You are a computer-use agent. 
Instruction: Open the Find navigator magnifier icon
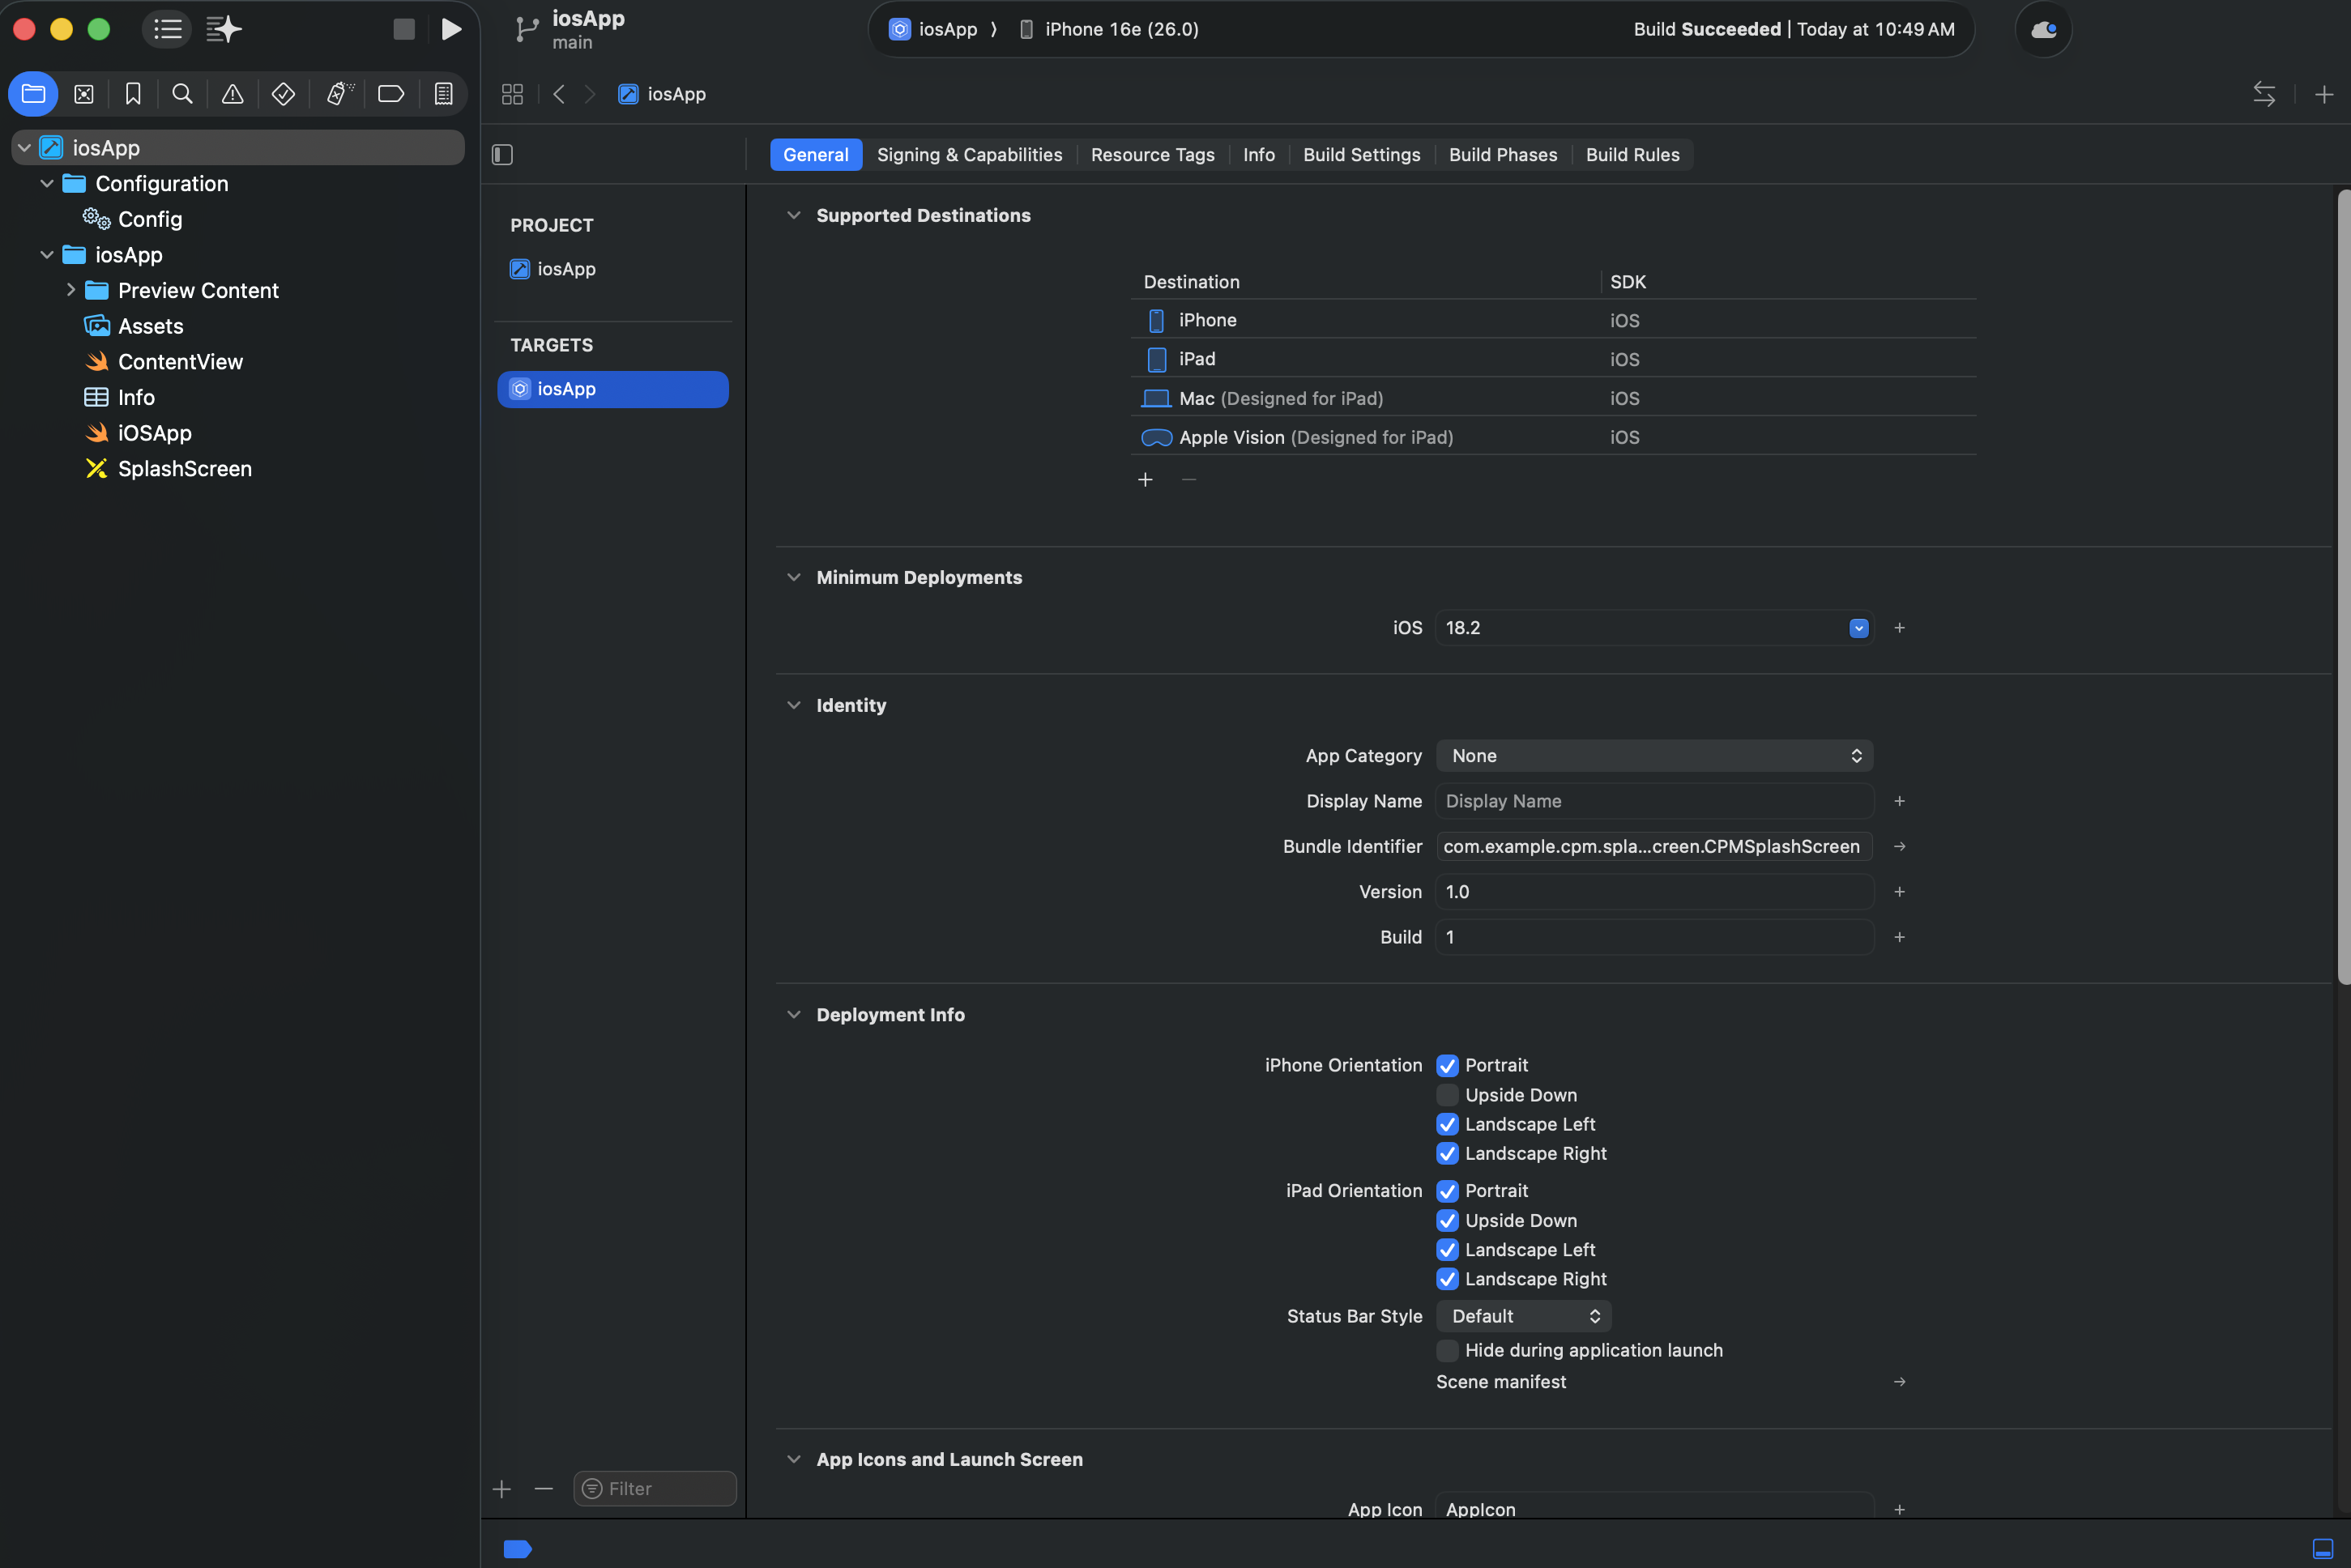click(182, 94)
